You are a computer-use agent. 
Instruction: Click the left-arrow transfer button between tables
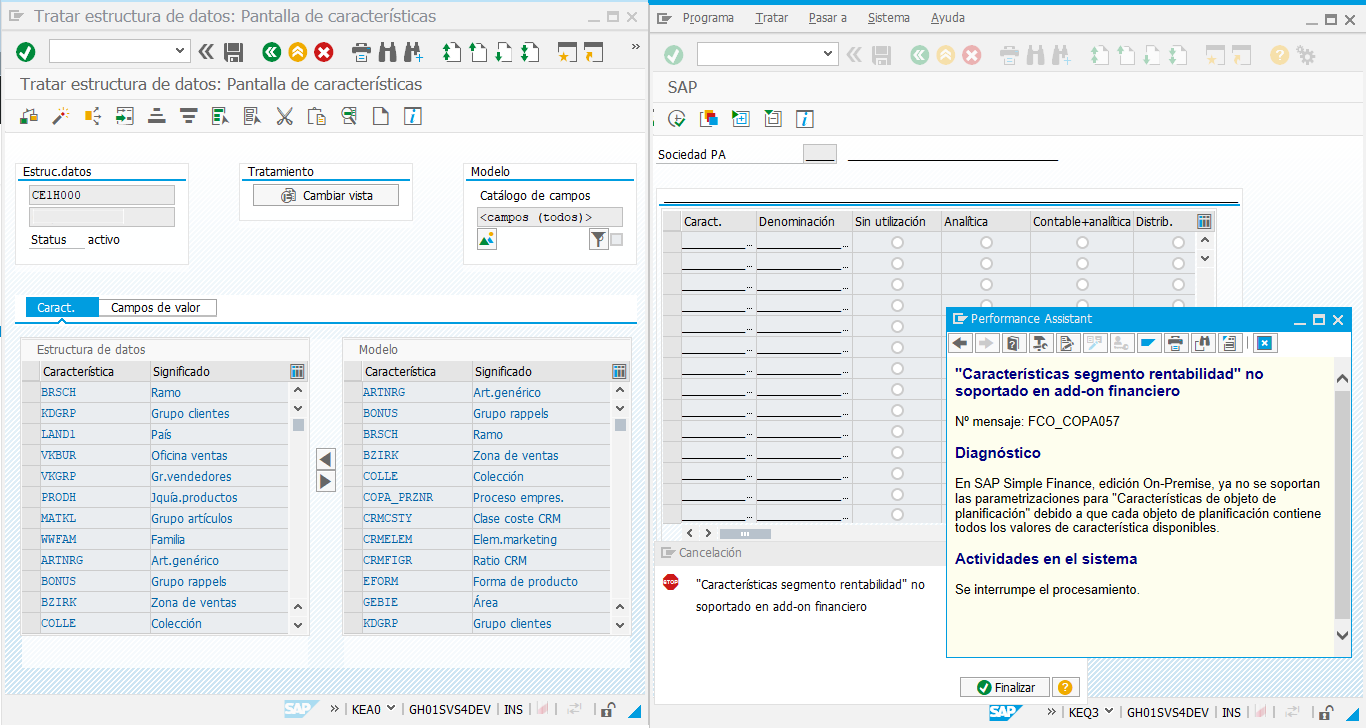click(x=325, y=459)
